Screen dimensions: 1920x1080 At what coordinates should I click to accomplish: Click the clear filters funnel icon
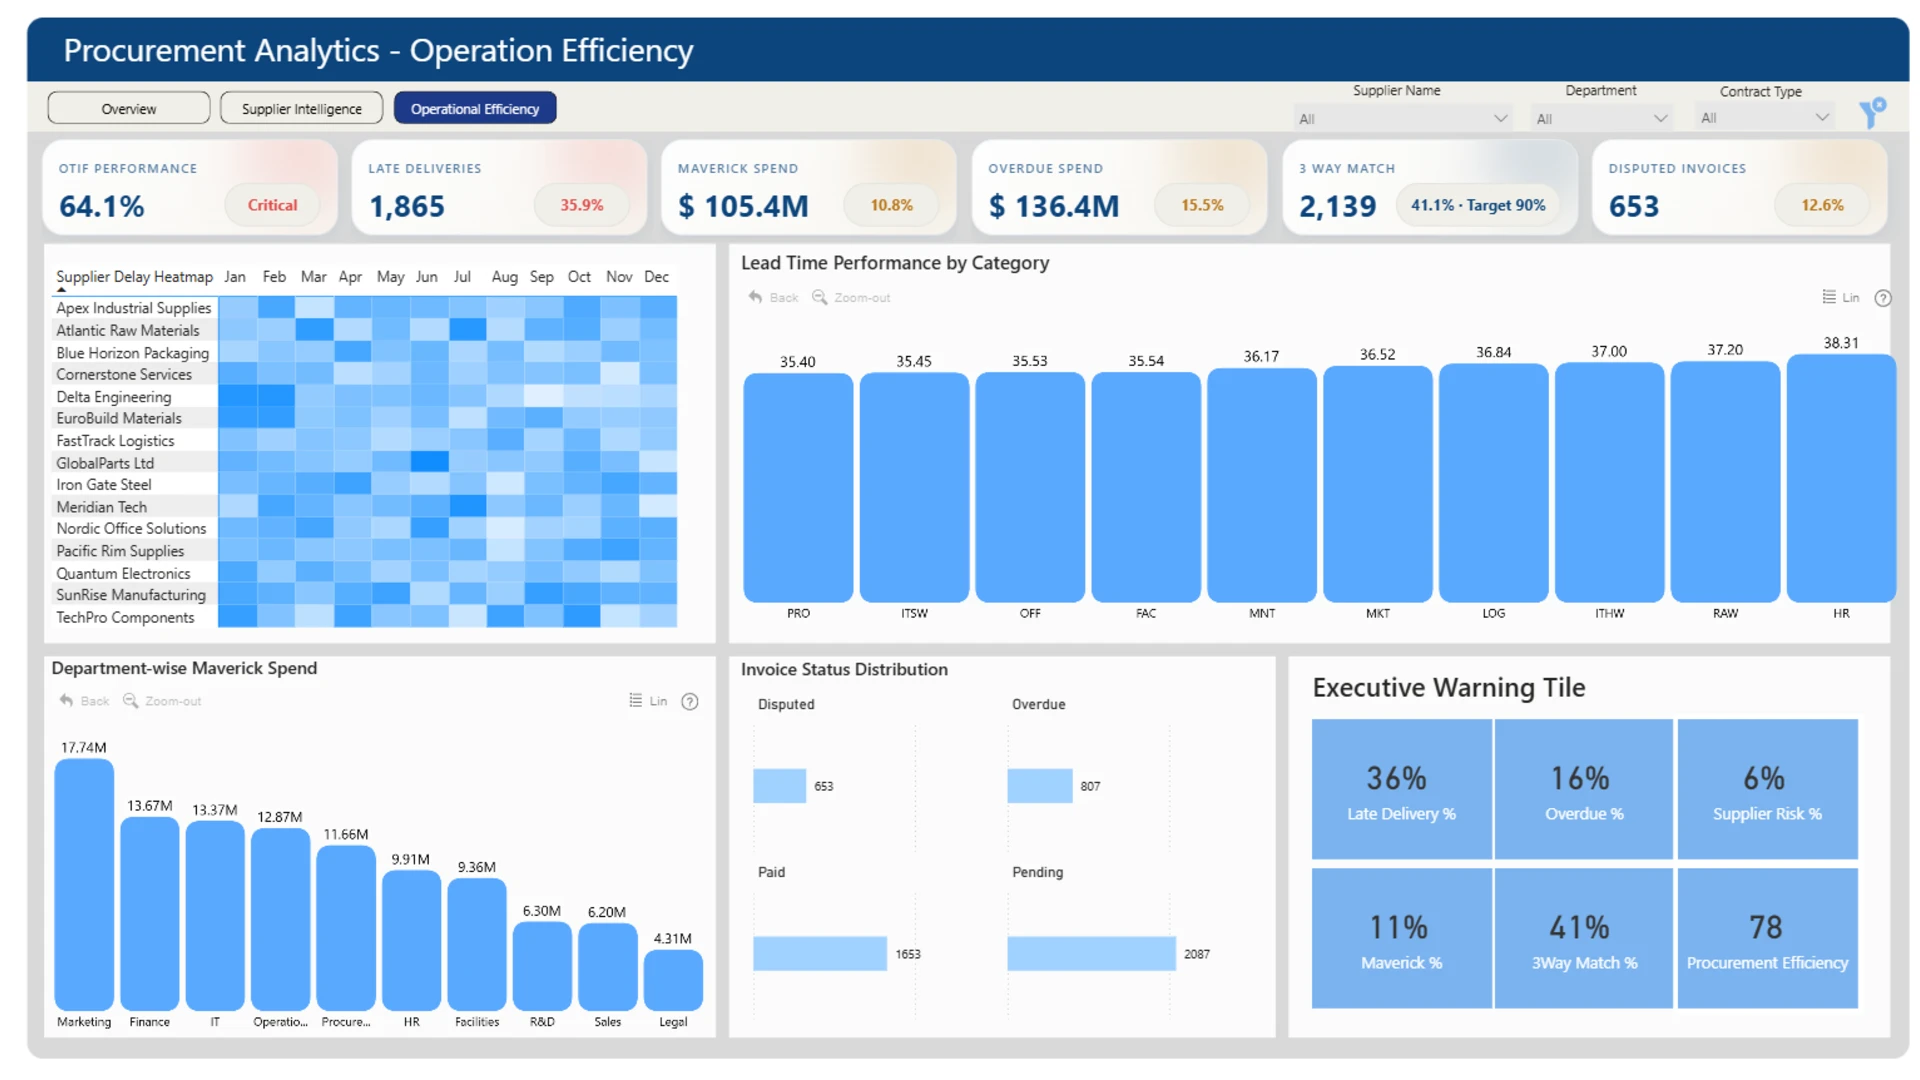[x=1872, y=112]
